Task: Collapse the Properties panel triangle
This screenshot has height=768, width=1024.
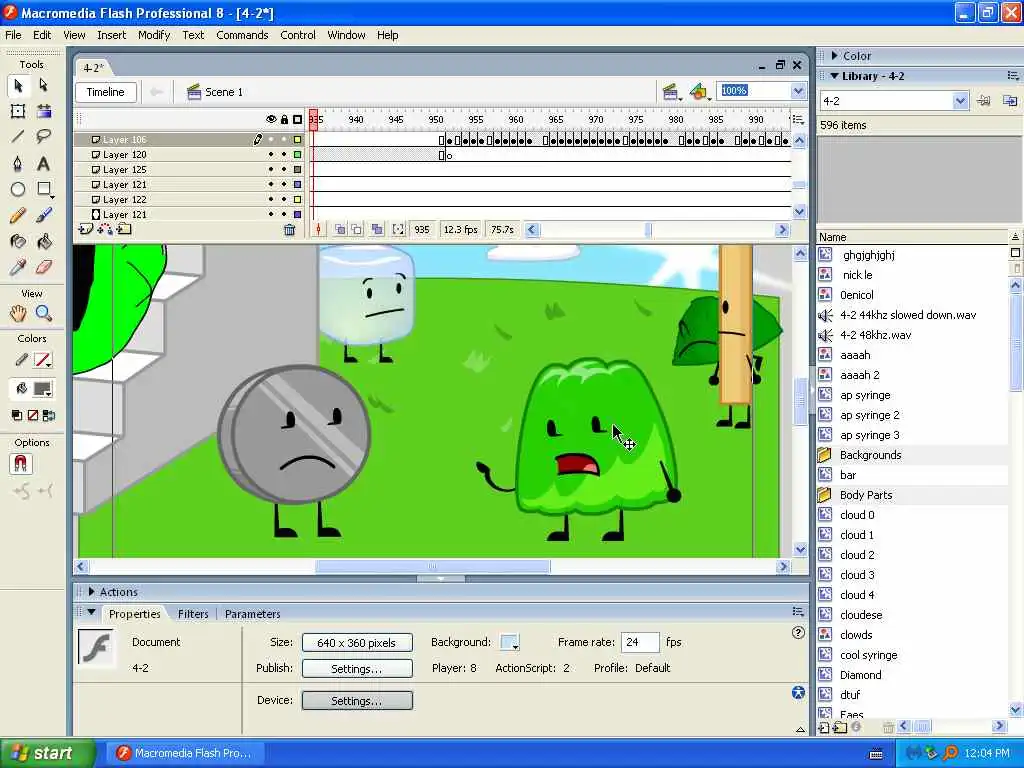Action: 91,613
